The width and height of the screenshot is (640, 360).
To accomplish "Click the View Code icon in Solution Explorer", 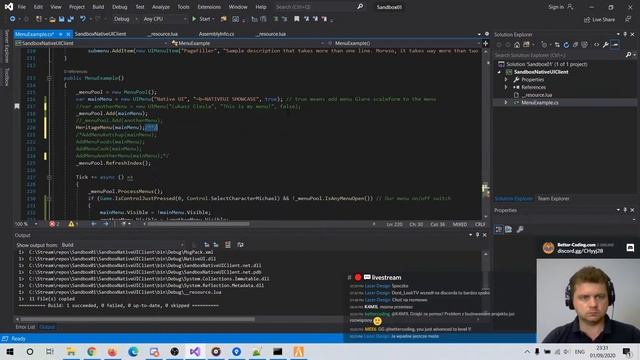I will point(596,45).
